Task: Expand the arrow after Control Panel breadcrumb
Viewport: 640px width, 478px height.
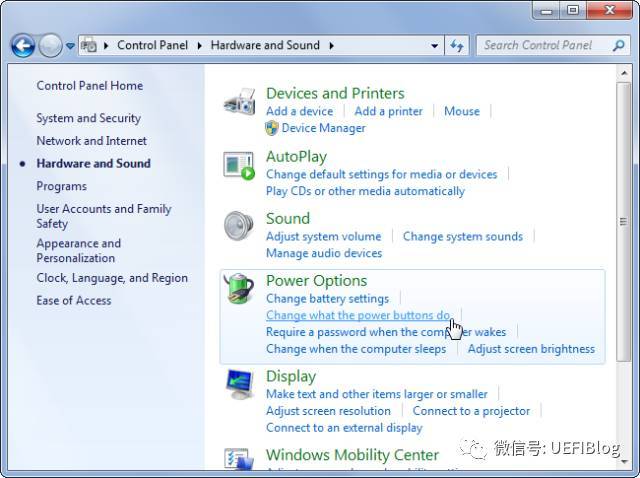Action: (x=200, y=45)
